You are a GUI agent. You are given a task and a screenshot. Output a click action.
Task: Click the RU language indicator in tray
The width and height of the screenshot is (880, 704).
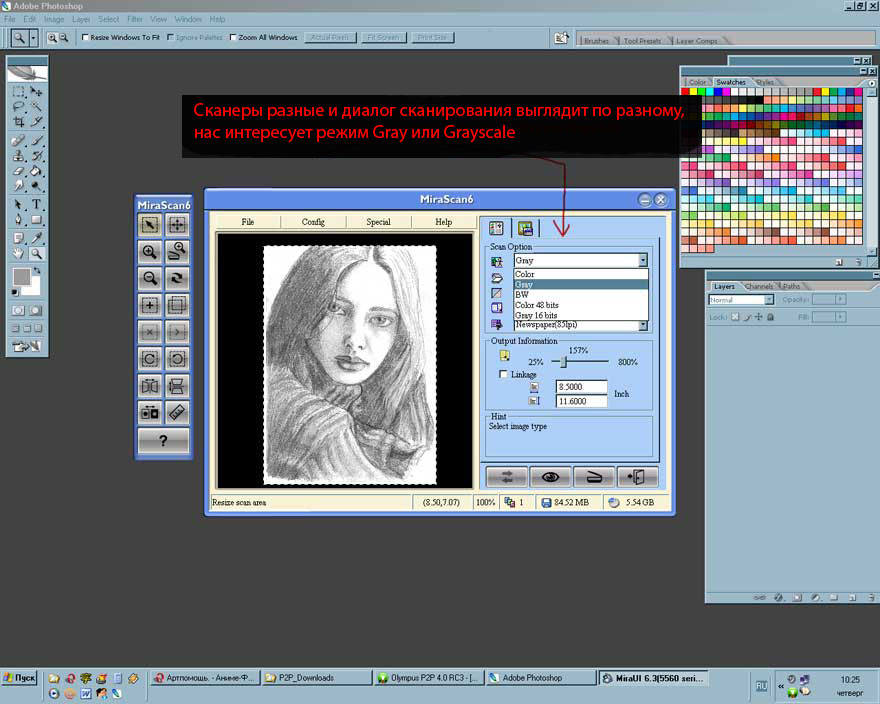(x=761, y=685)
